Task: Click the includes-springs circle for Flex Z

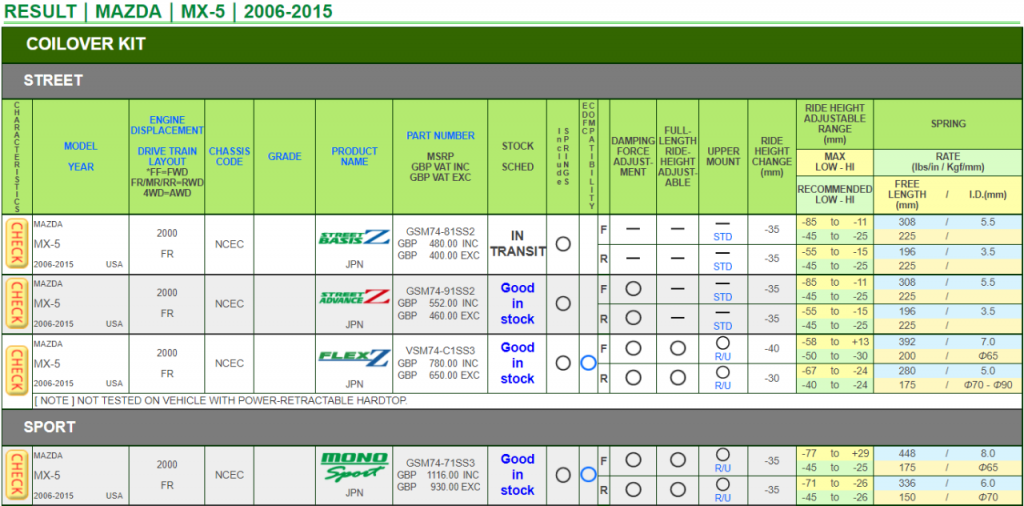Action: (563, 363)
